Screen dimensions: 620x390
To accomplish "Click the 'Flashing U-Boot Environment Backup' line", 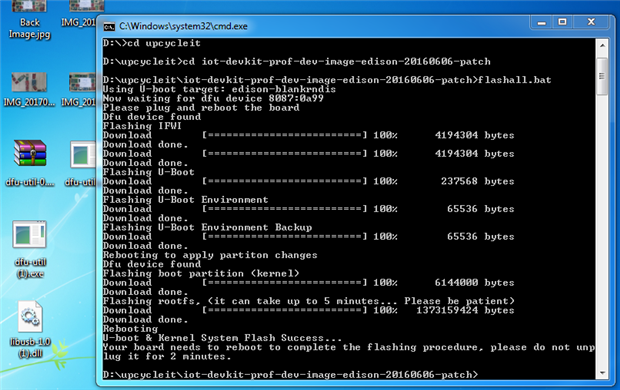I will 207,227.
